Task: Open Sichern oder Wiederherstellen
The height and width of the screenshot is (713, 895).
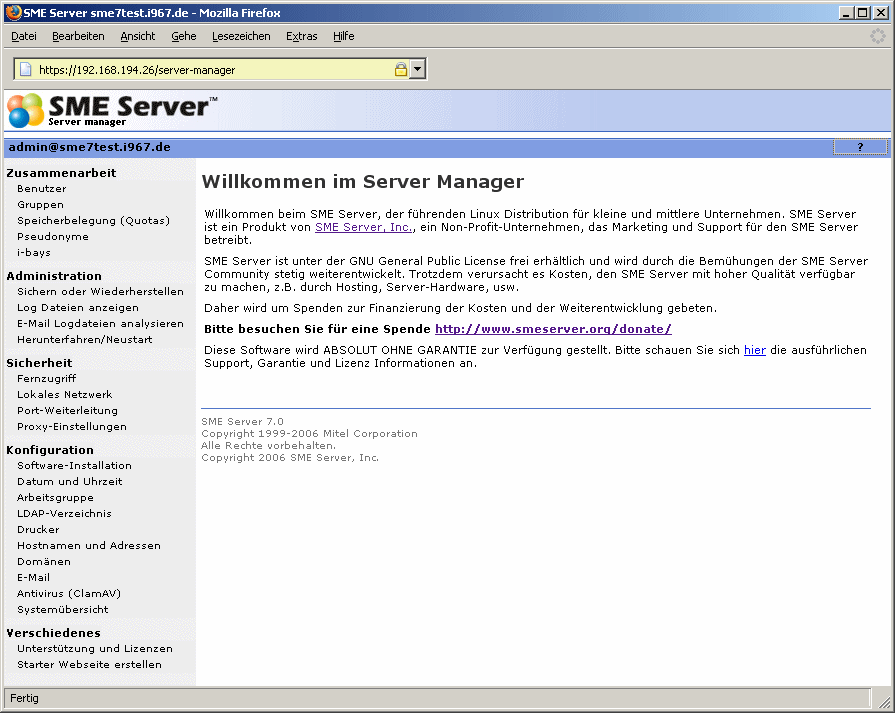Action: pyautogui.click(x=100, y=291)
